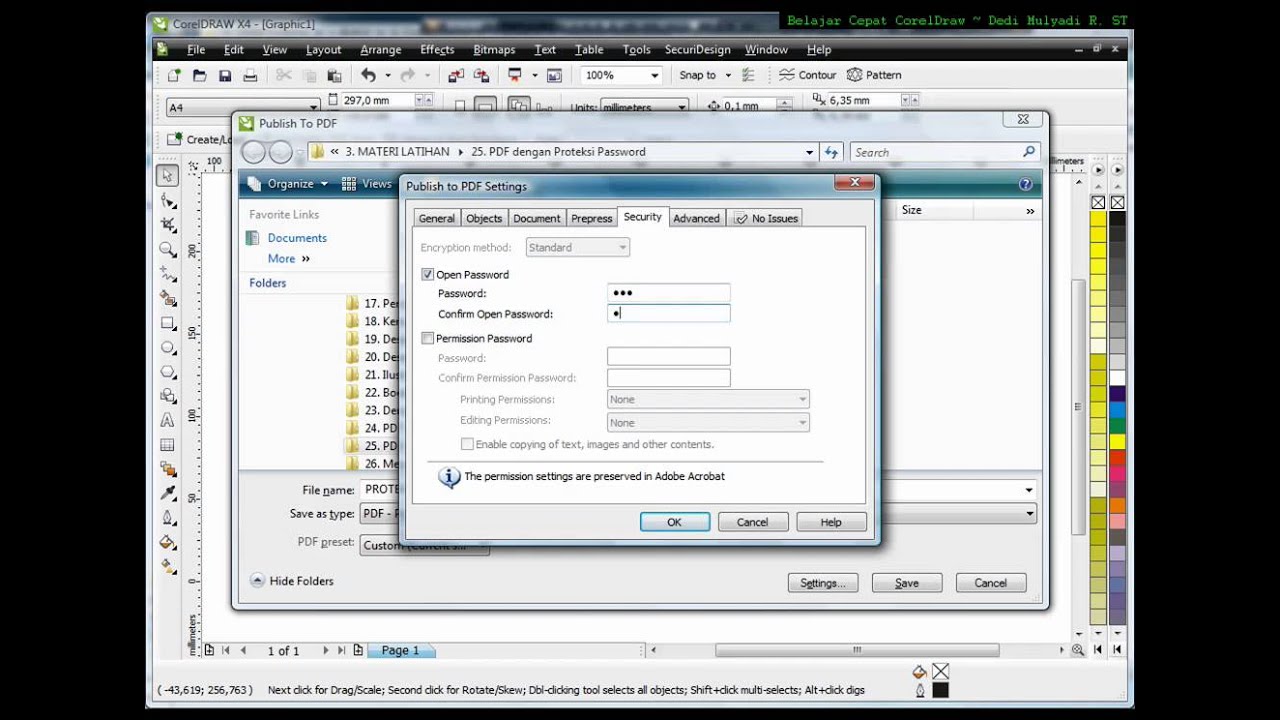Select the Shape tool in toolbox
Viewport: 1280px width, 720px height.
[x=168, y=200]
